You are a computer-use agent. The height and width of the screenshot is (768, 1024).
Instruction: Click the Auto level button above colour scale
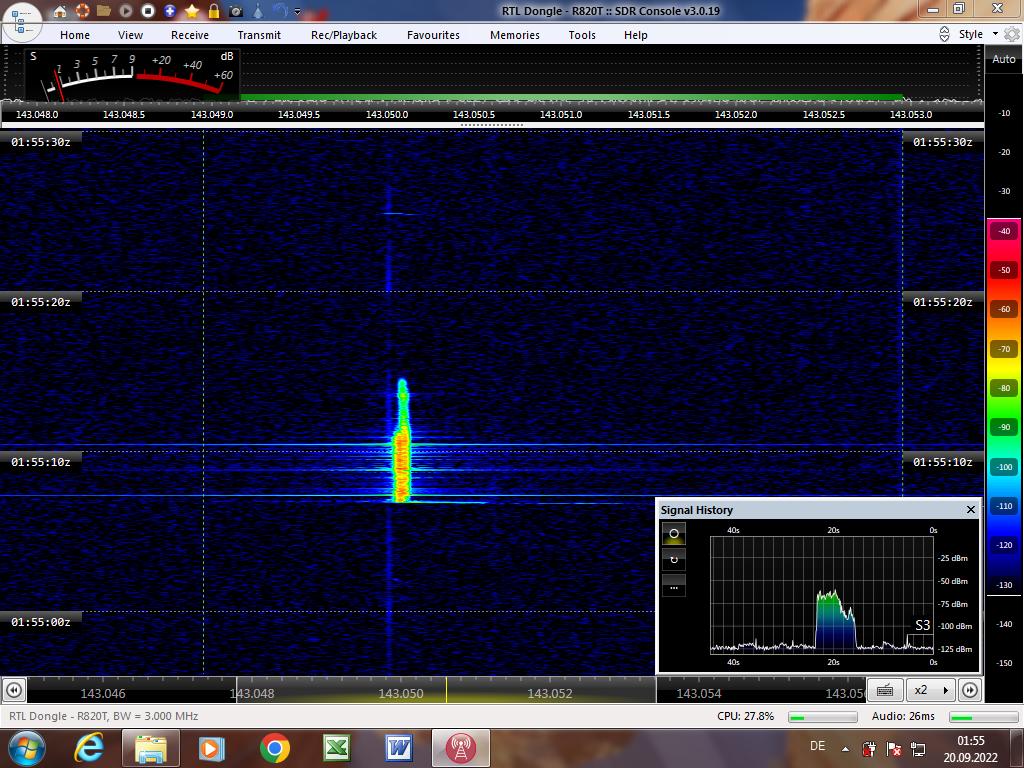(1004, 59)
